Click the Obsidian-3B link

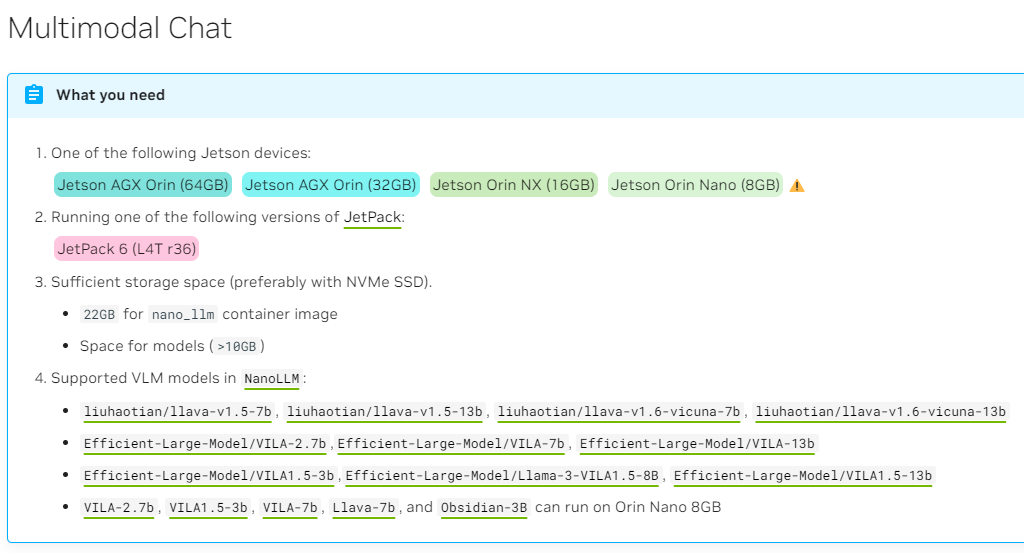point(484,508)
